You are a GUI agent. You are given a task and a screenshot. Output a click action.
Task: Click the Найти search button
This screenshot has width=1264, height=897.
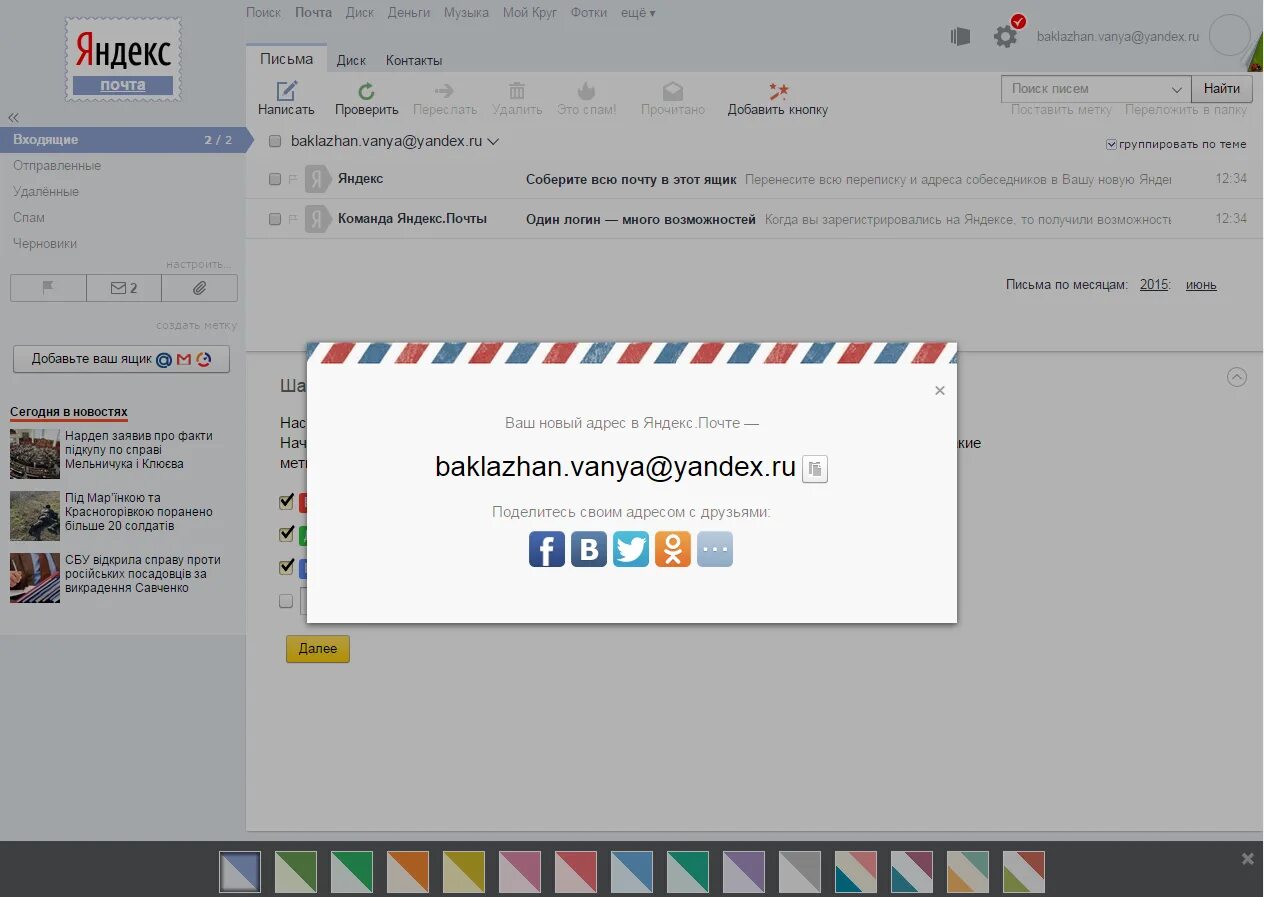(x=1222, y=88)
